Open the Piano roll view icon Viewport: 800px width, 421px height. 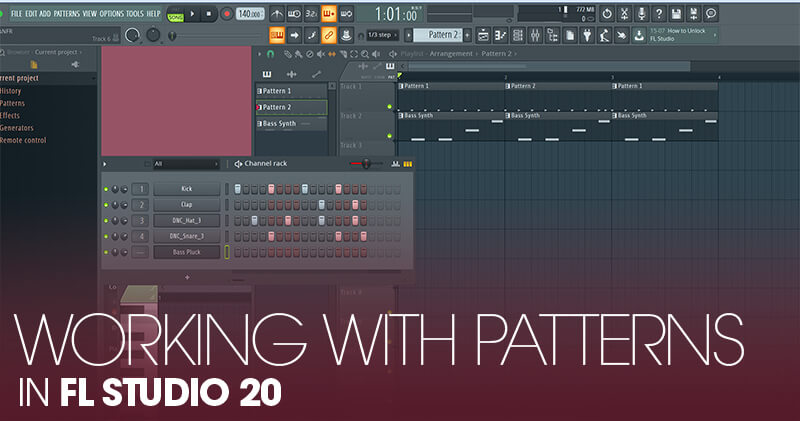coord(501,35)
